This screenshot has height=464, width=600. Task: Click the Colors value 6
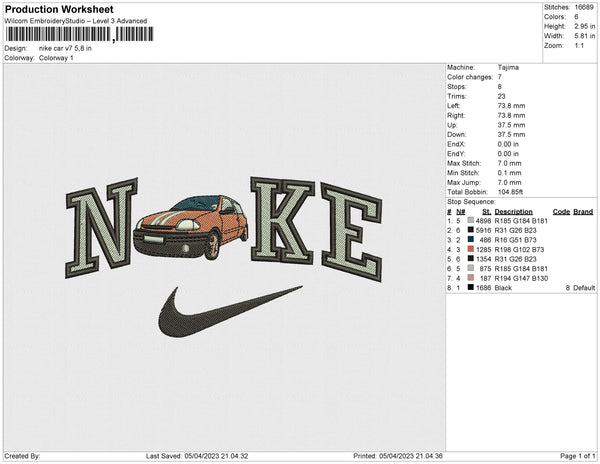coord(576,17)
